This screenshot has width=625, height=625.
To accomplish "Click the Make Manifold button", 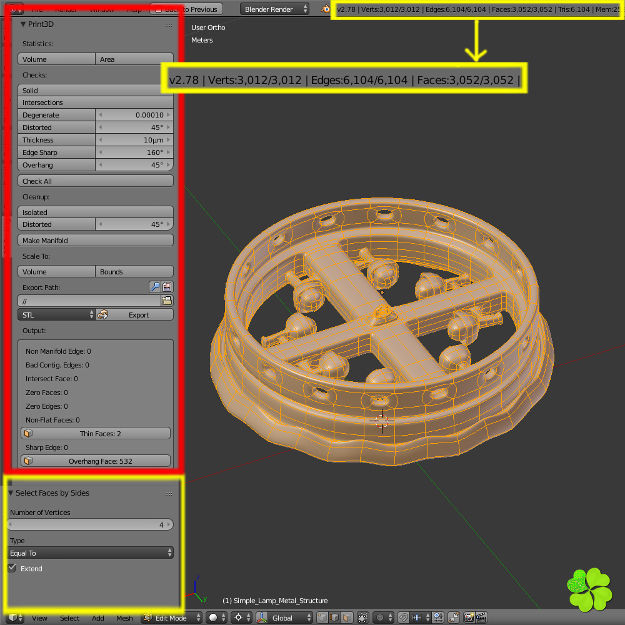I will coord(96,240).
